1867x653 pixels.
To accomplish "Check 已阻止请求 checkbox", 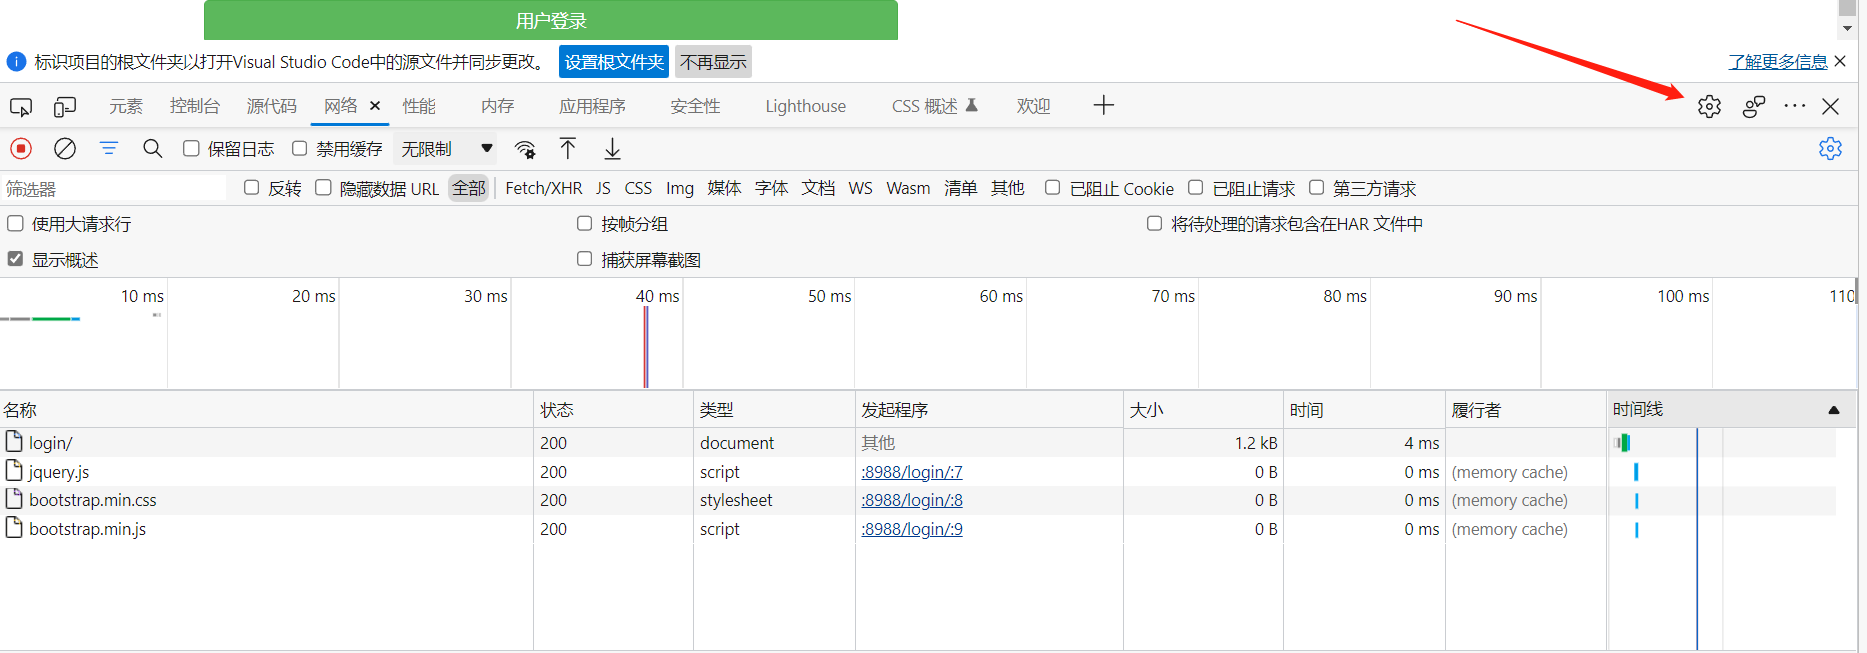I will [x=1195, y=187].
